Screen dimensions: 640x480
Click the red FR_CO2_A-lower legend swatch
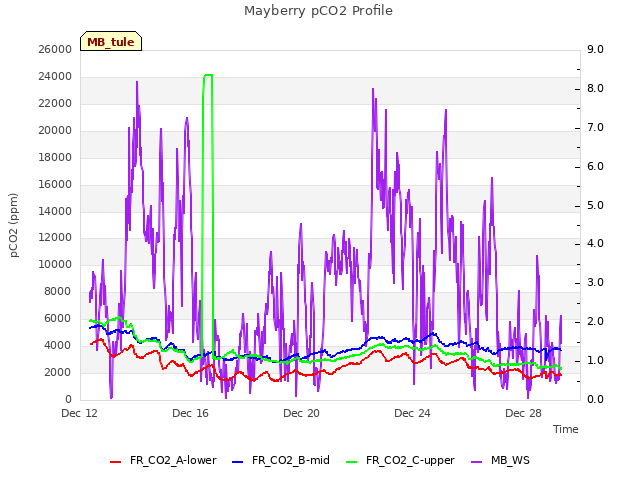(116, 462)
